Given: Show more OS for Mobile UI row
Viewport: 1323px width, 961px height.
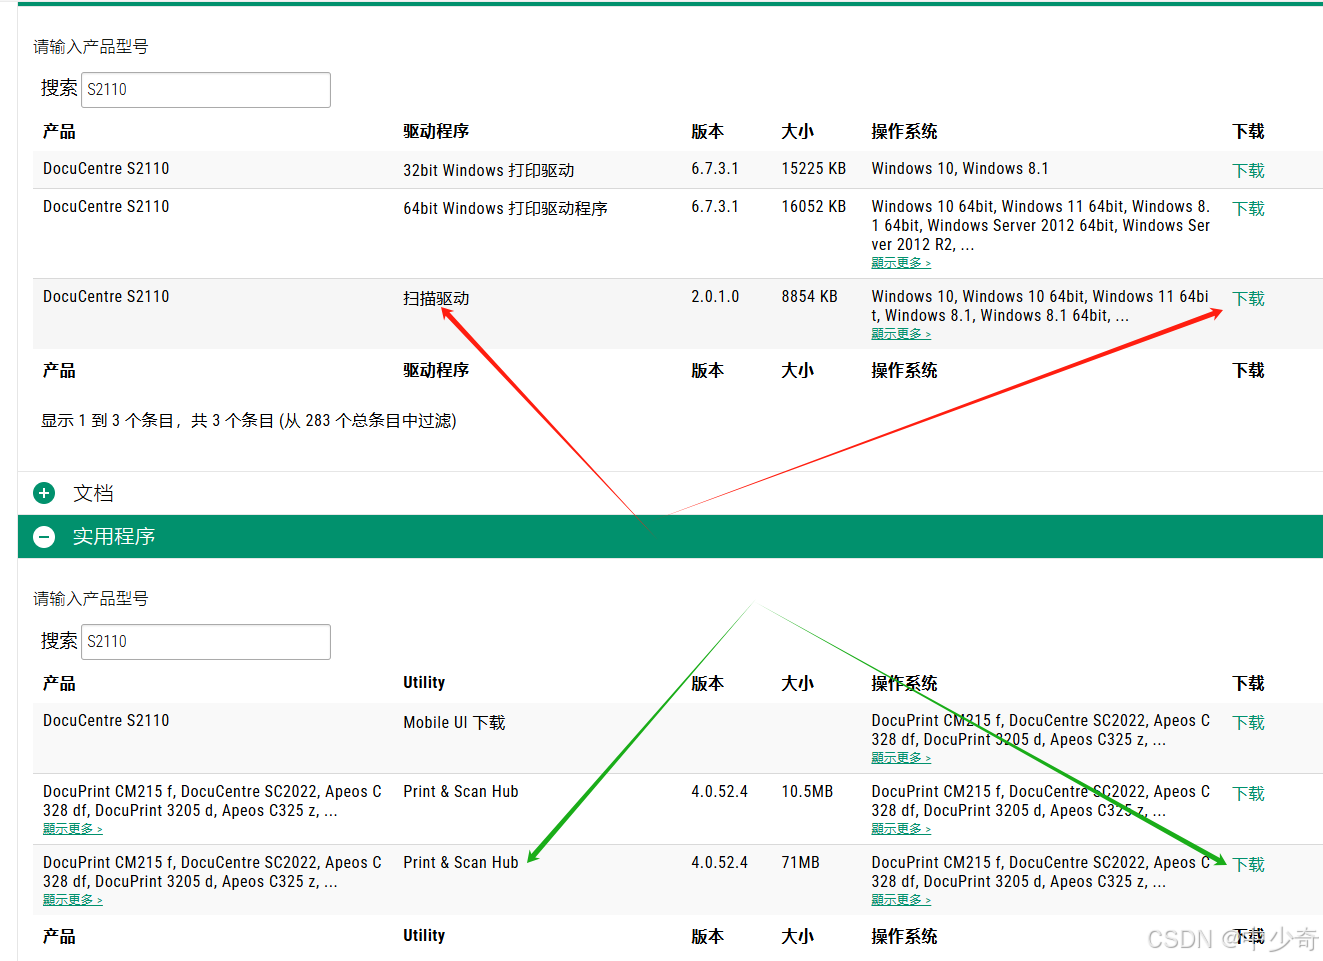Looking at the screenshot, I should click(x=901, y=758).
